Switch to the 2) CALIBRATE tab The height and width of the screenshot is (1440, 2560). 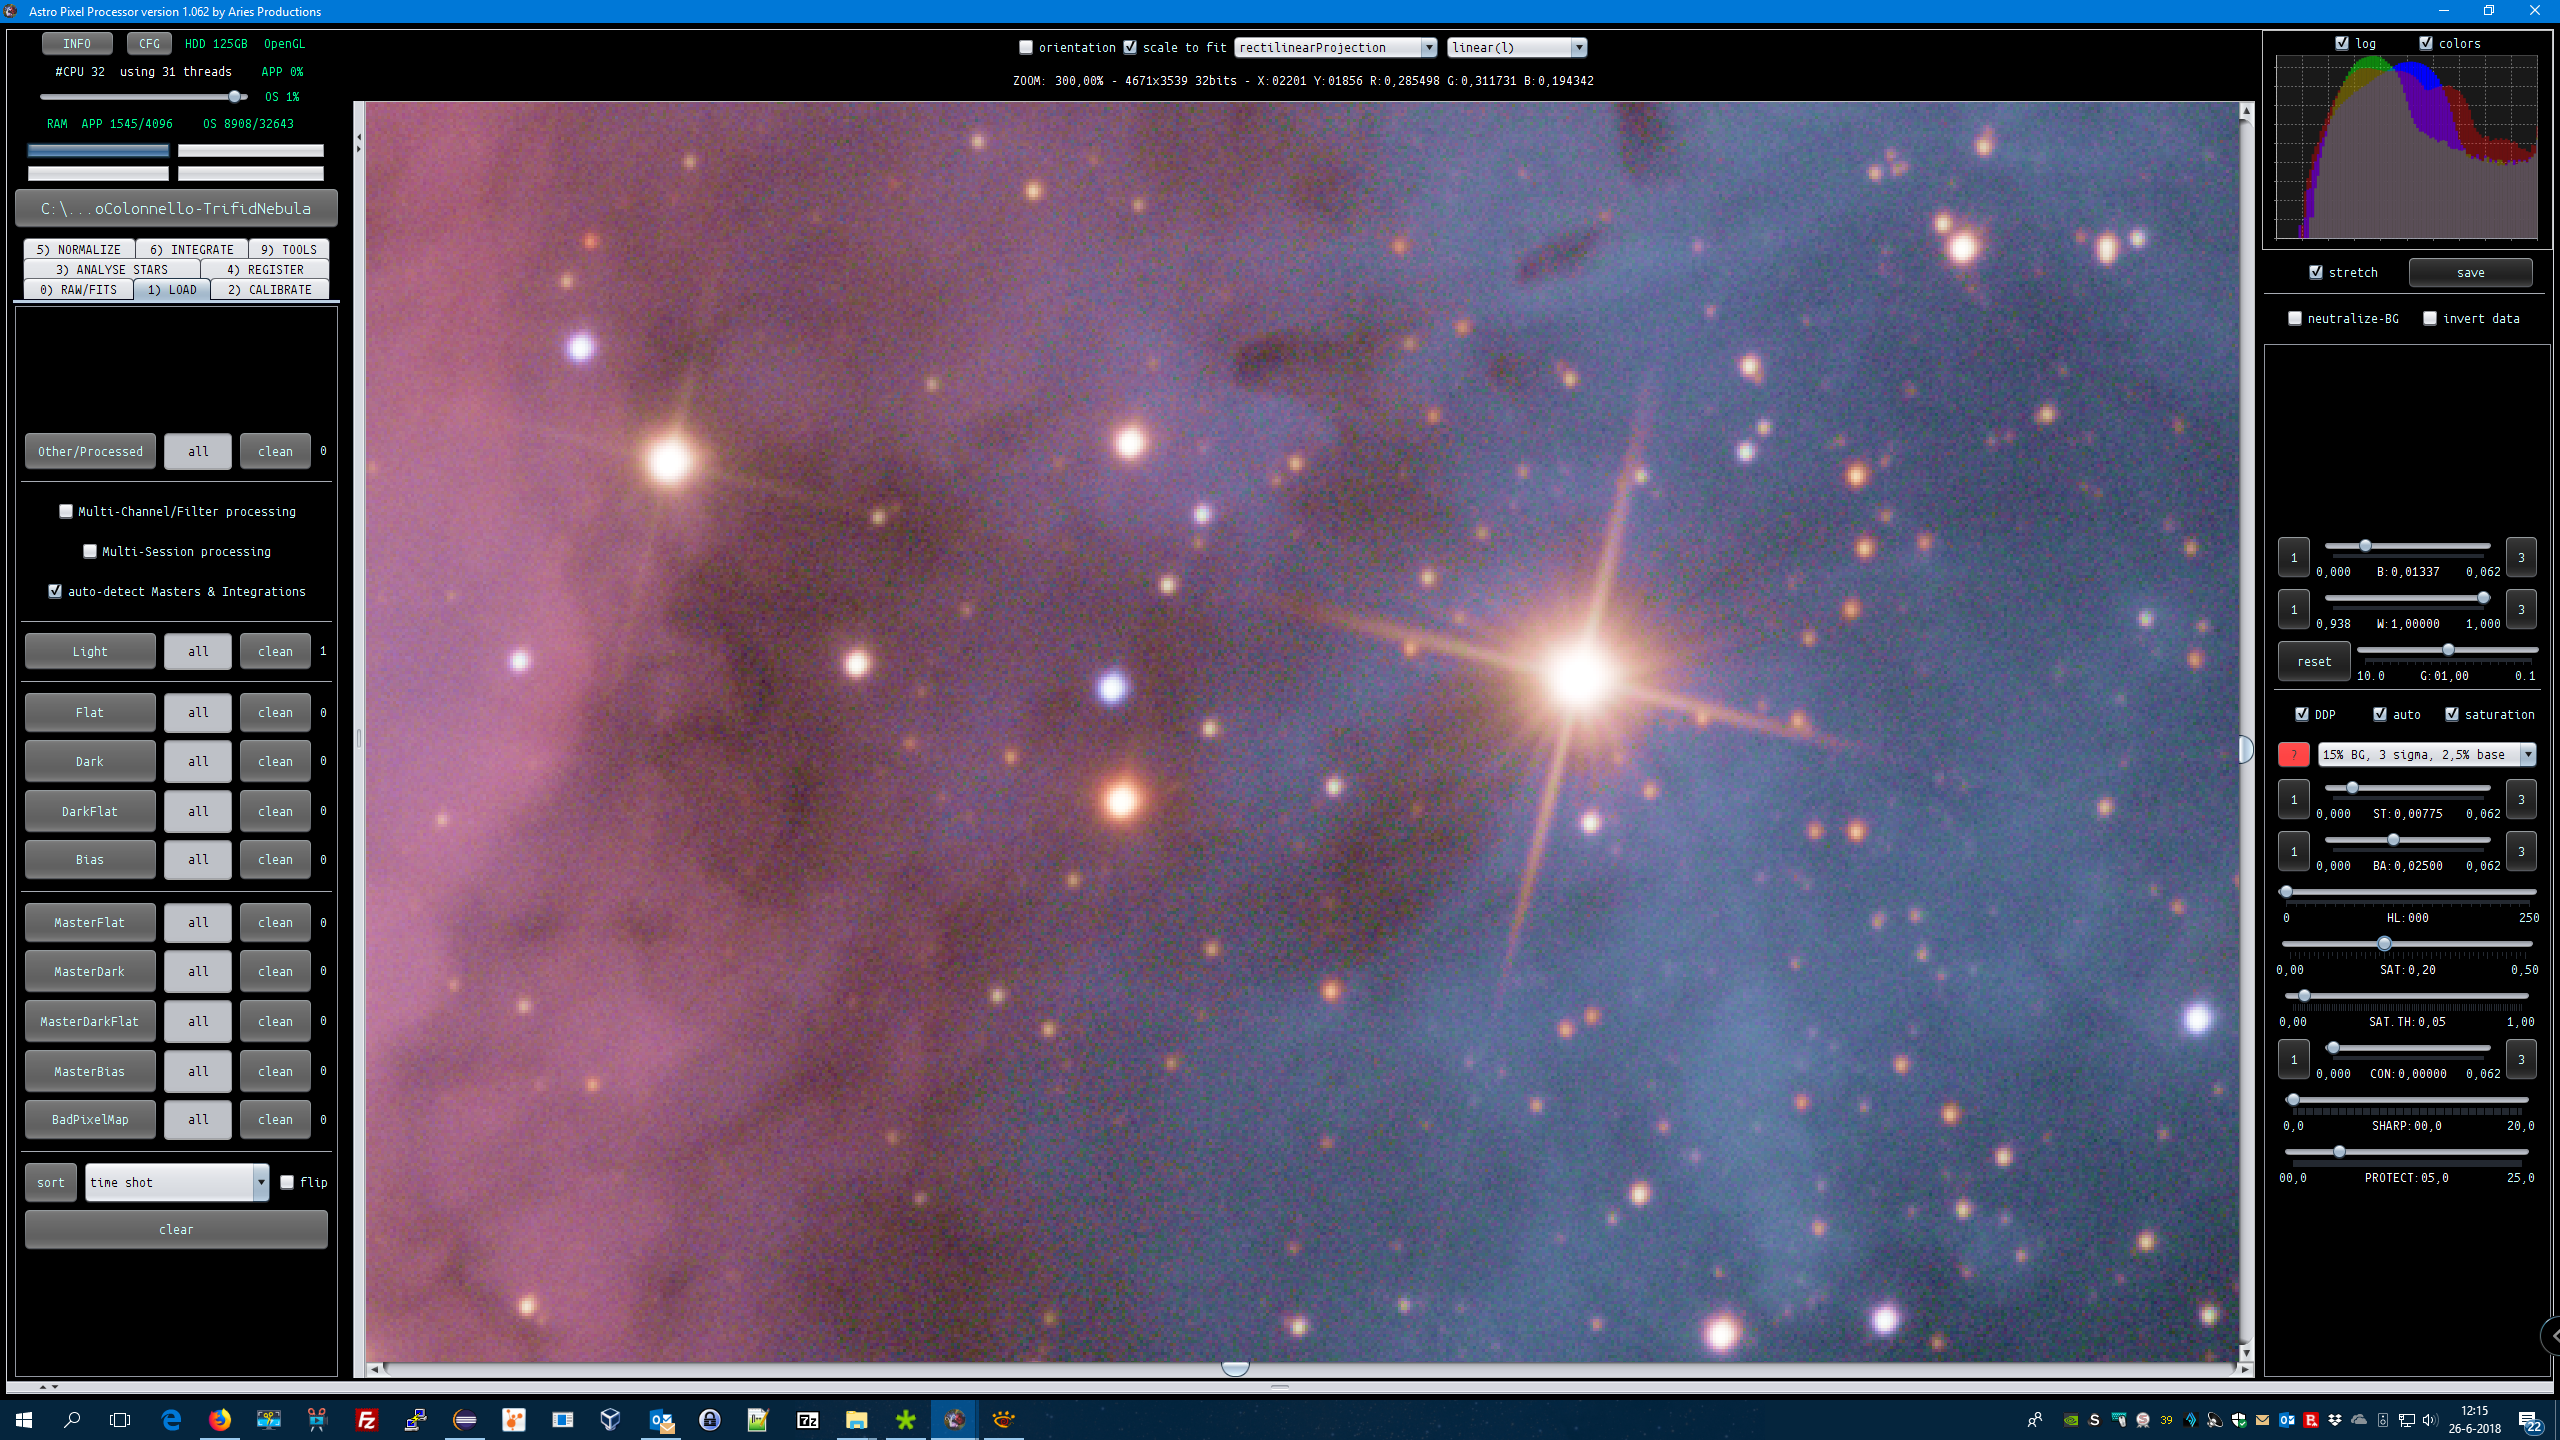click(269, 289)
